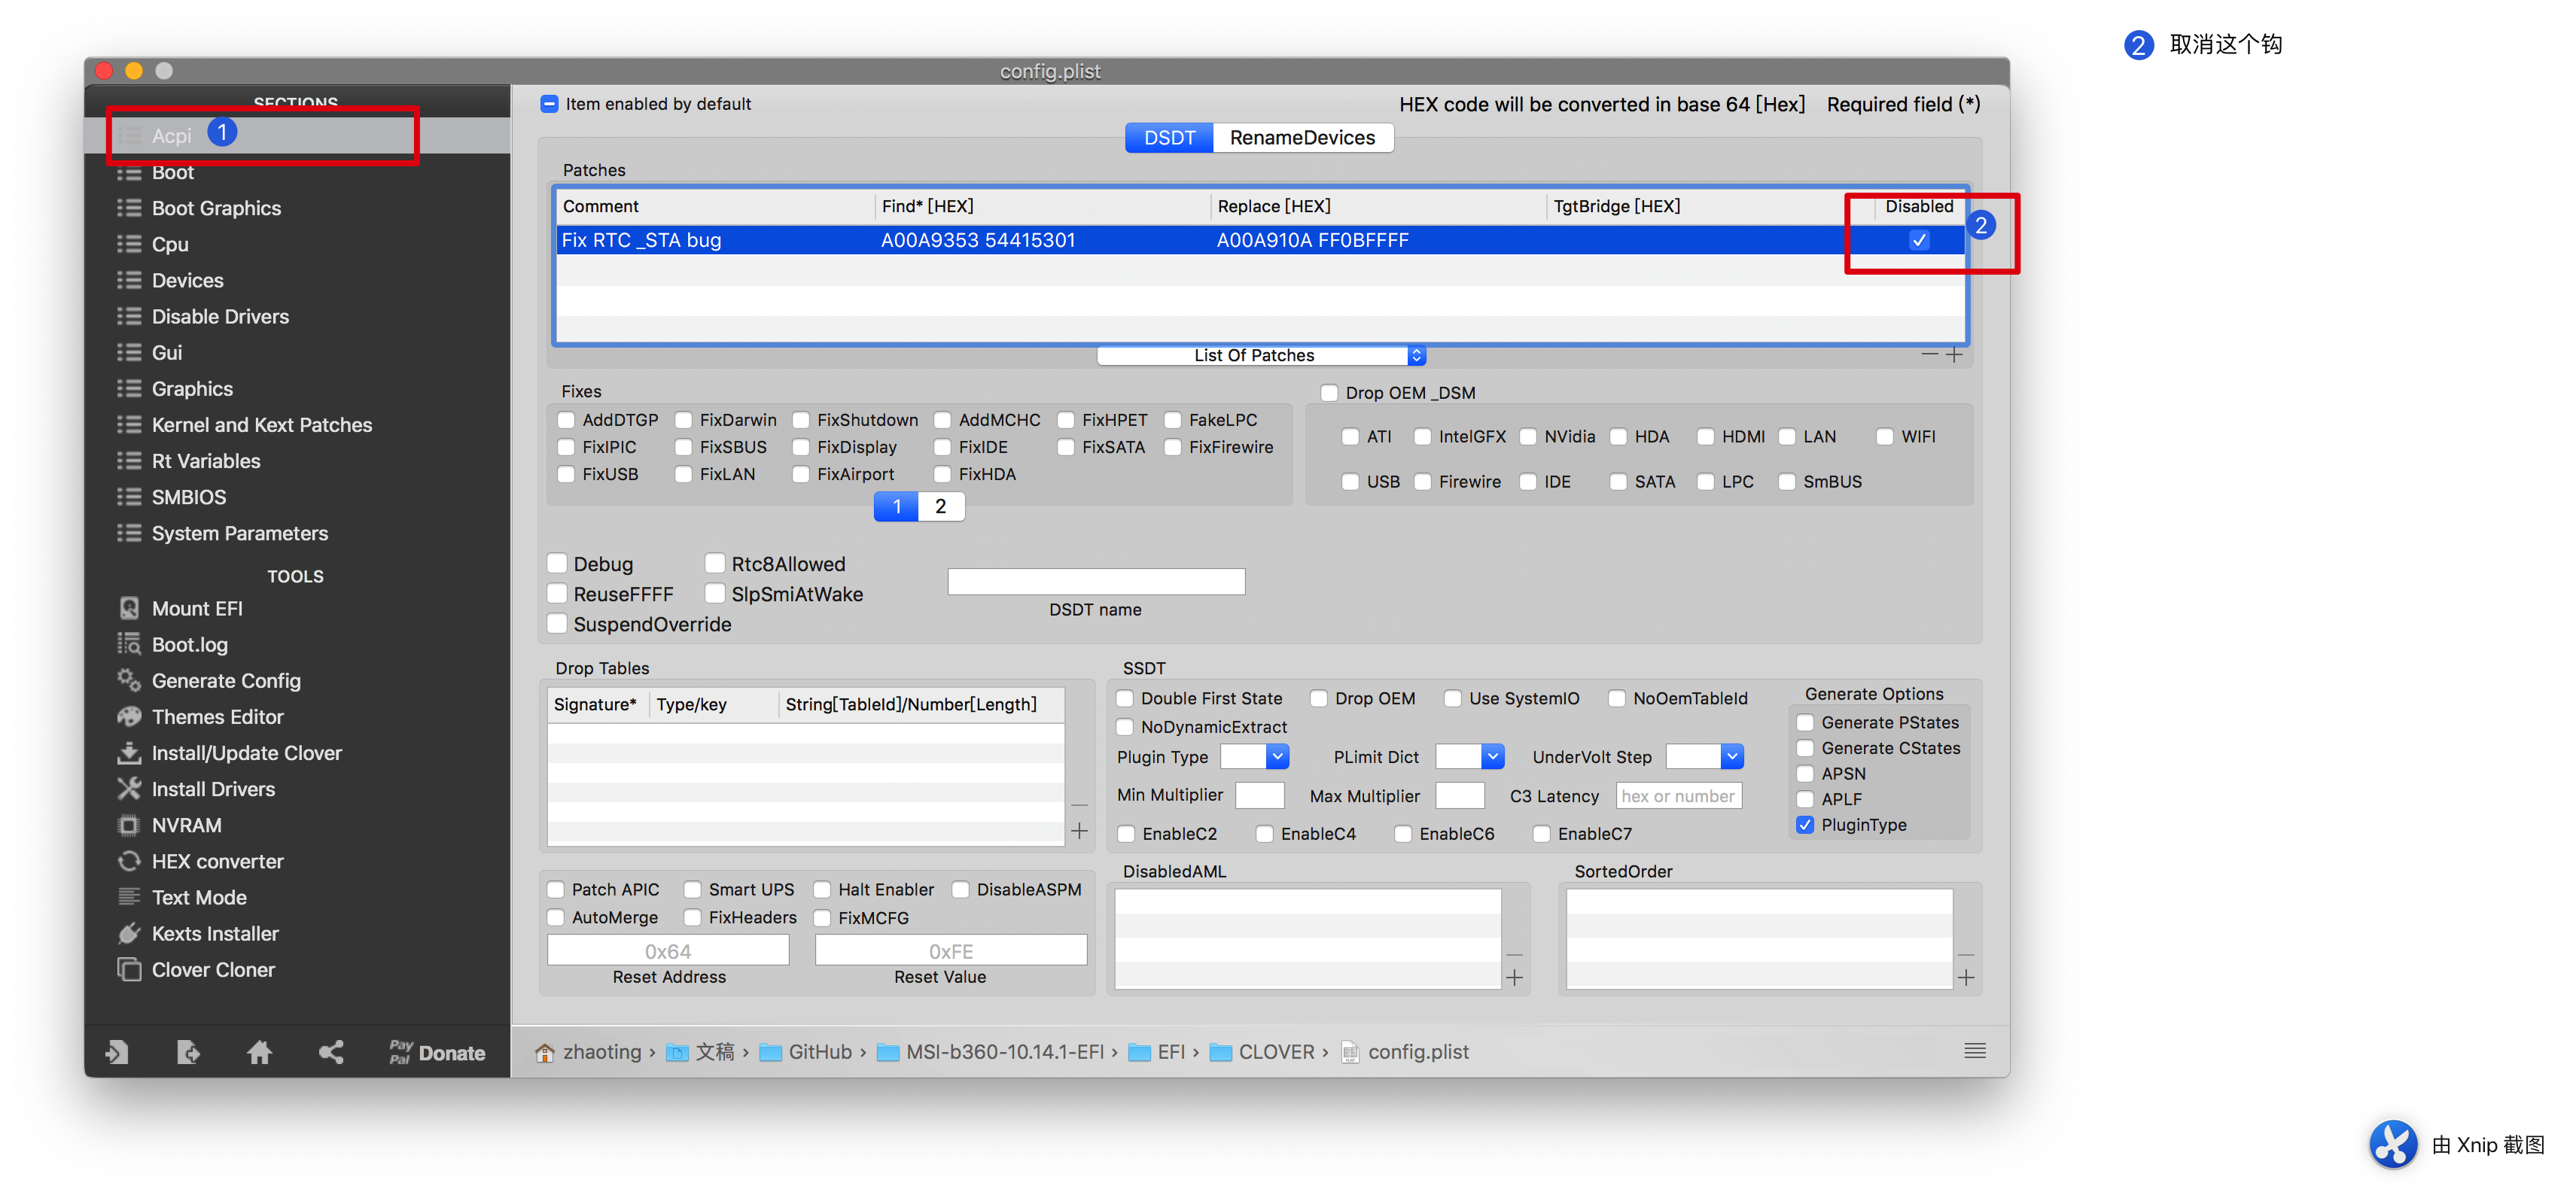Image resolution: width=2576 pixels, height=1189 pixels.
Task: Enable the FixShutdown checkbox
Action: pos(801,420)
